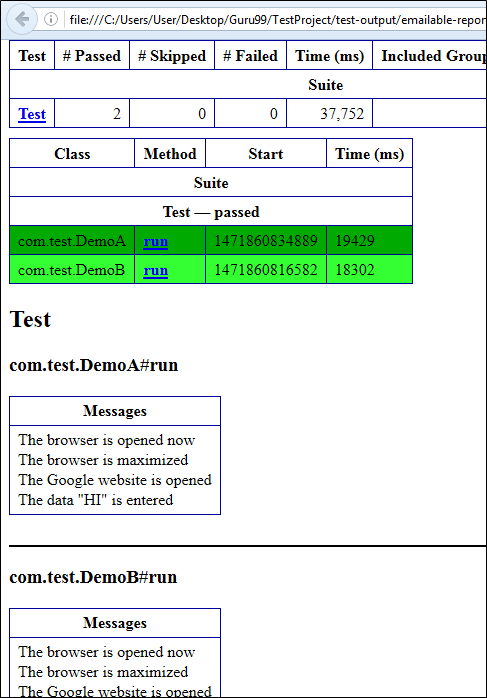Click the com.test.DemoB#run heading
This screenshot has width=487, height=698.
coord(93,577)
